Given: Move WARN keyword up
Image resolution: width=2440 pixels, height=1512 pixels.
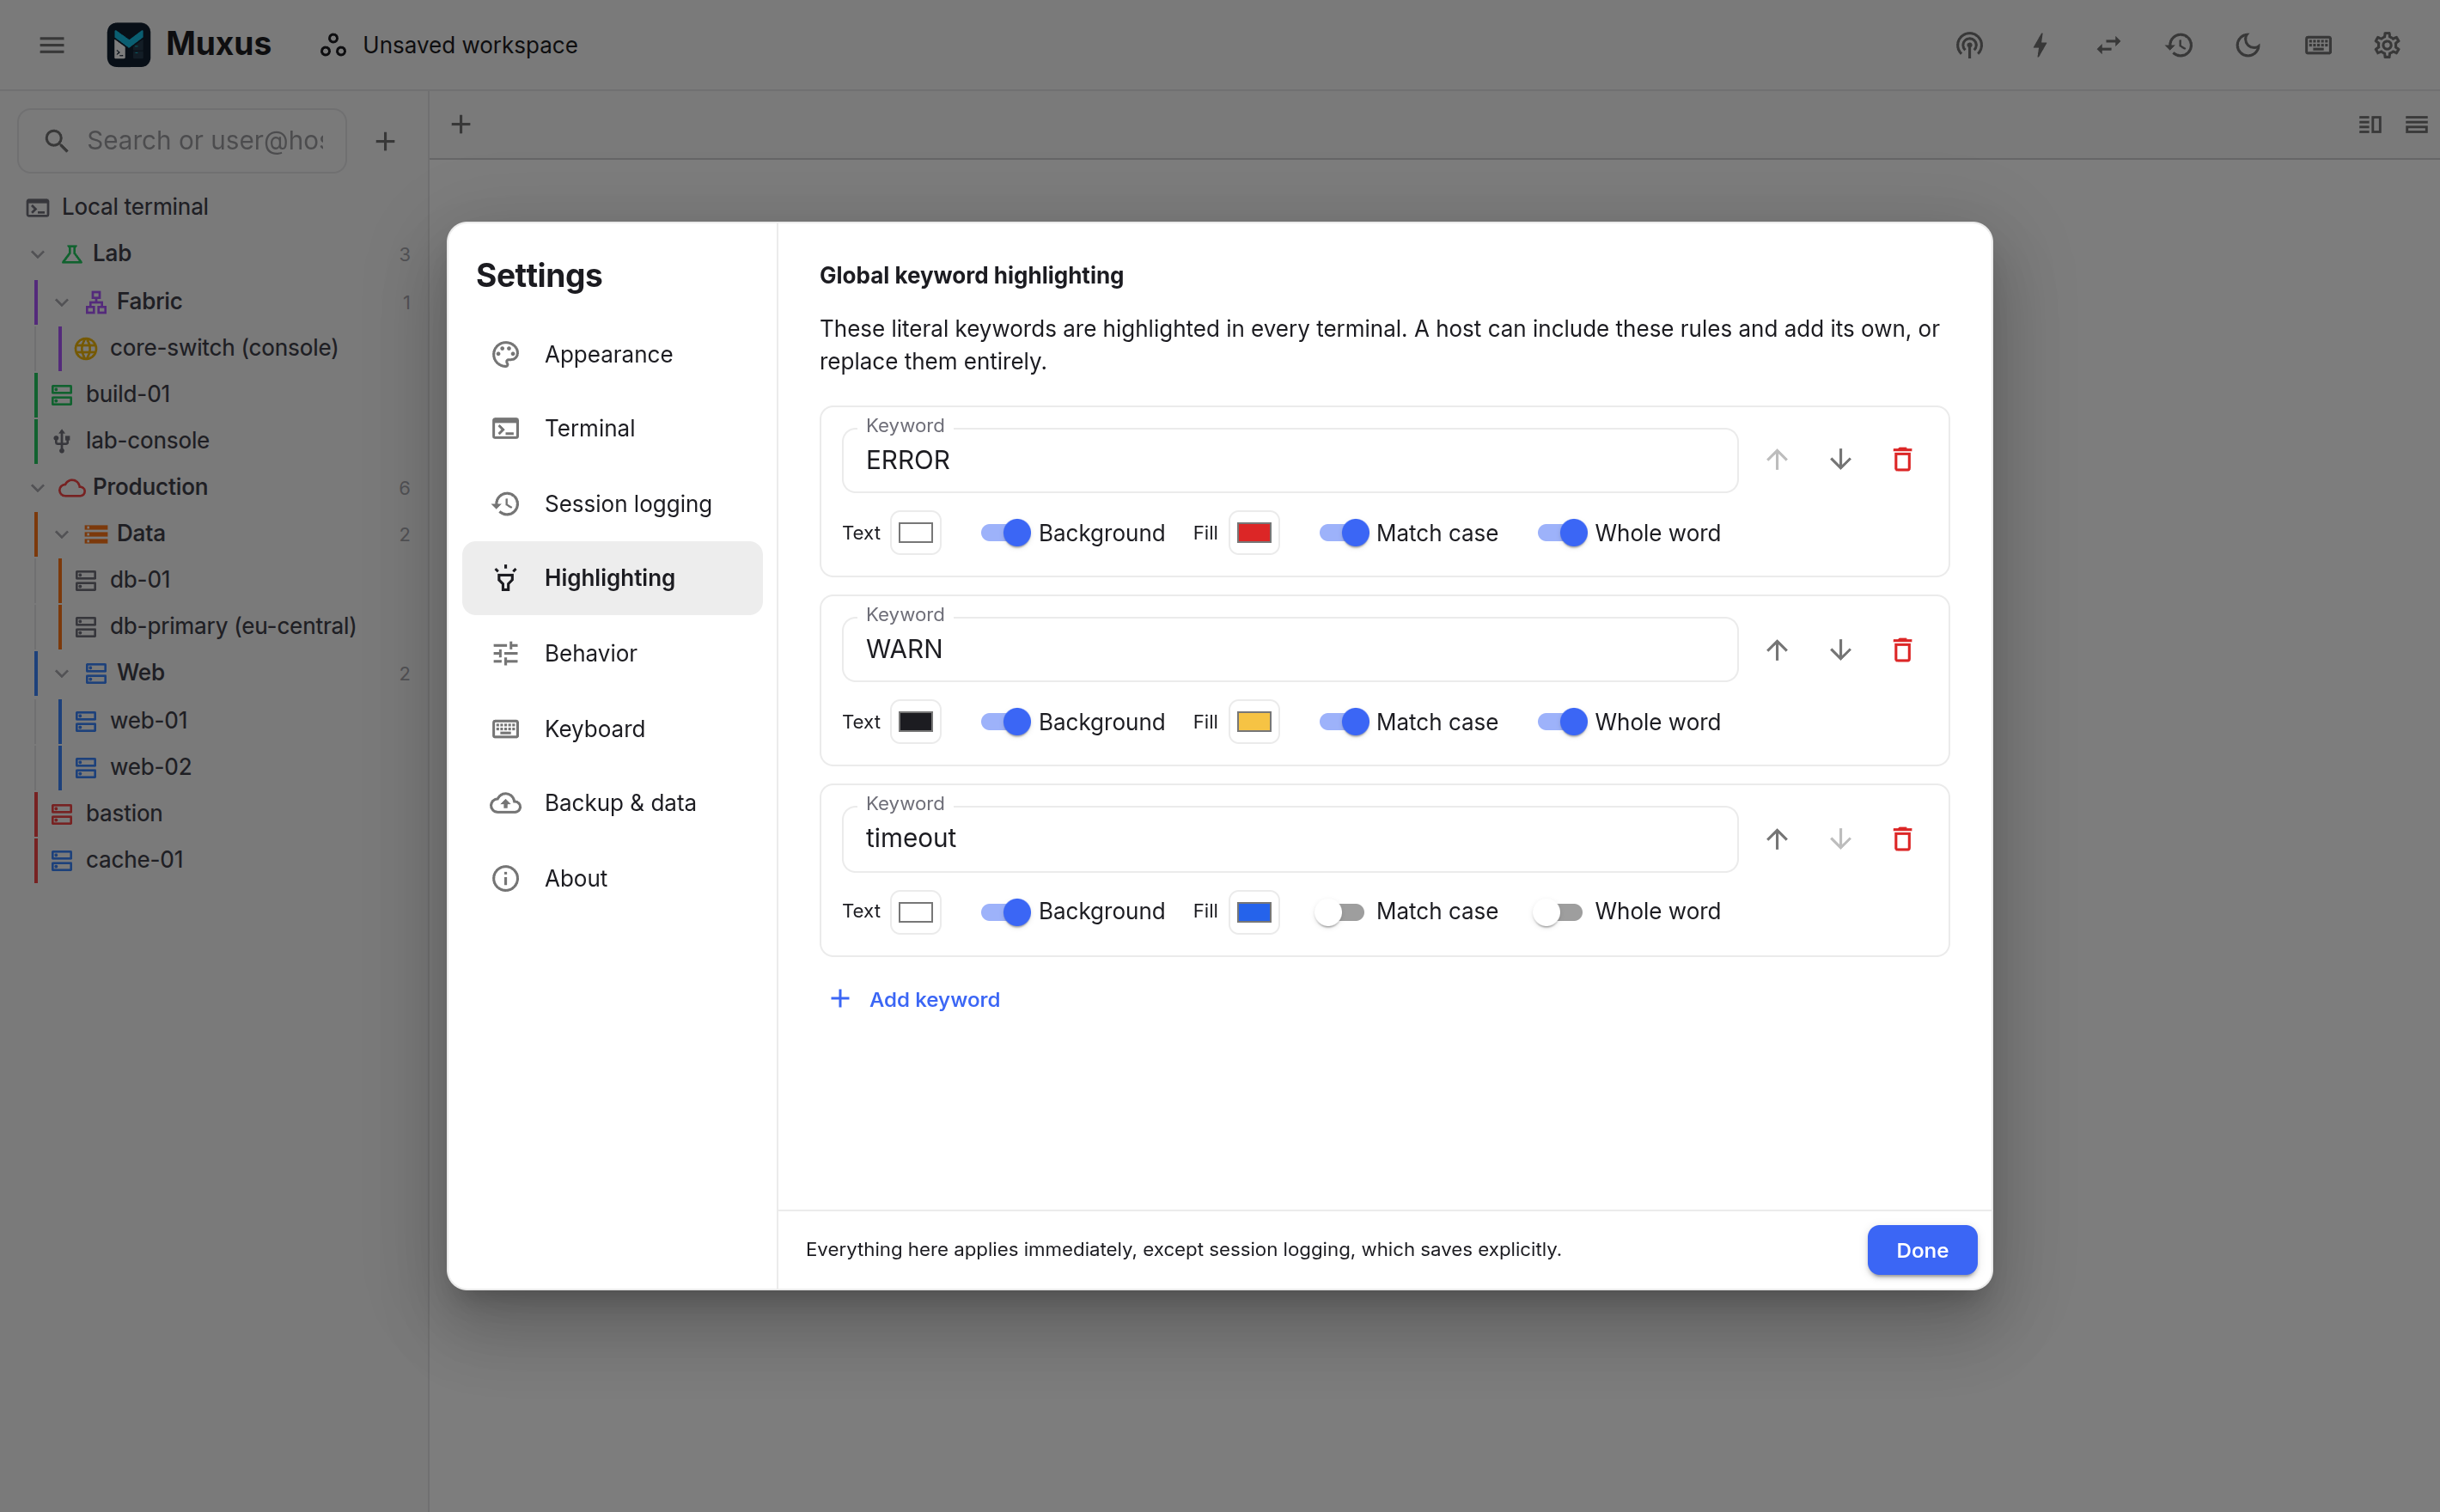Looking at the screenshot, I should point(1777,649).
